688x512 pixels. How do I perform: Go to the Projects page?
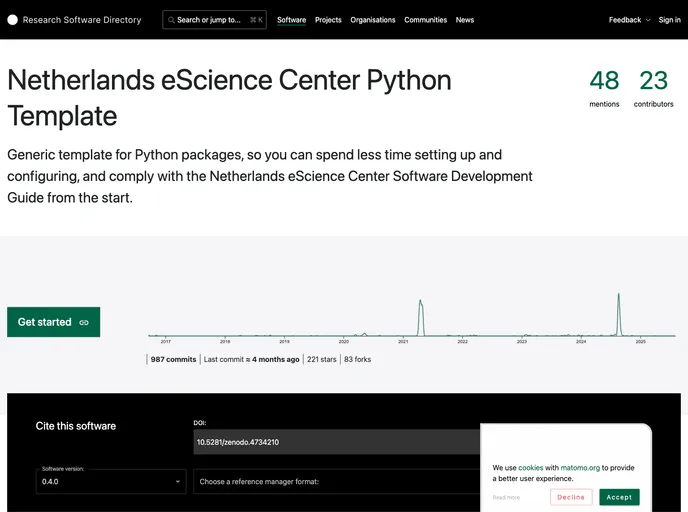point(328,20)
